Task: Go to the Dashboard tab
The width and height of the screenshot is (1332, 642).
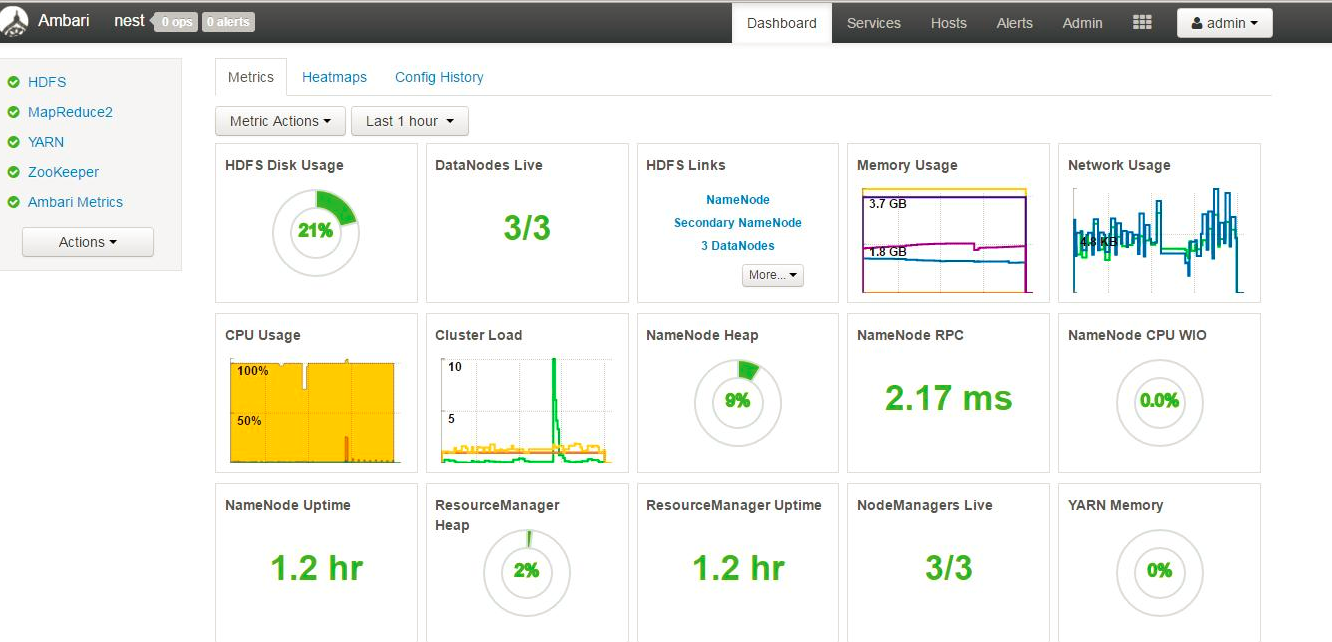Action: tap(782, 23)
